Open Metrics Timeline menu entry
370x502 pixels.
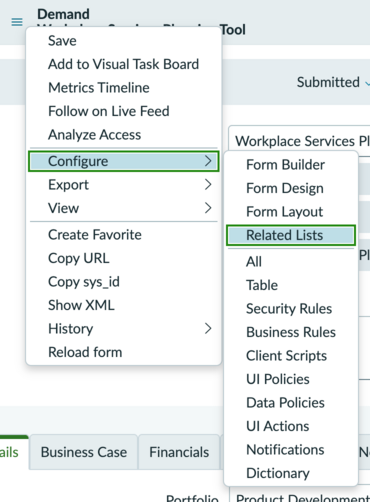(x=124, y=88)
